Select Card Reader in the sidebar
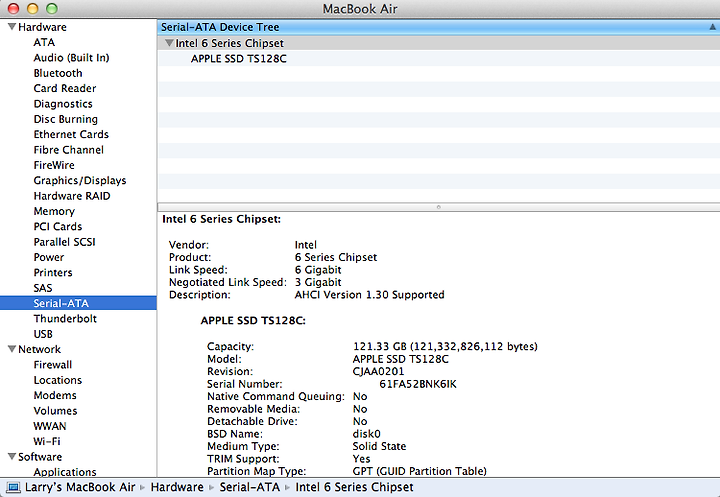 65,88
